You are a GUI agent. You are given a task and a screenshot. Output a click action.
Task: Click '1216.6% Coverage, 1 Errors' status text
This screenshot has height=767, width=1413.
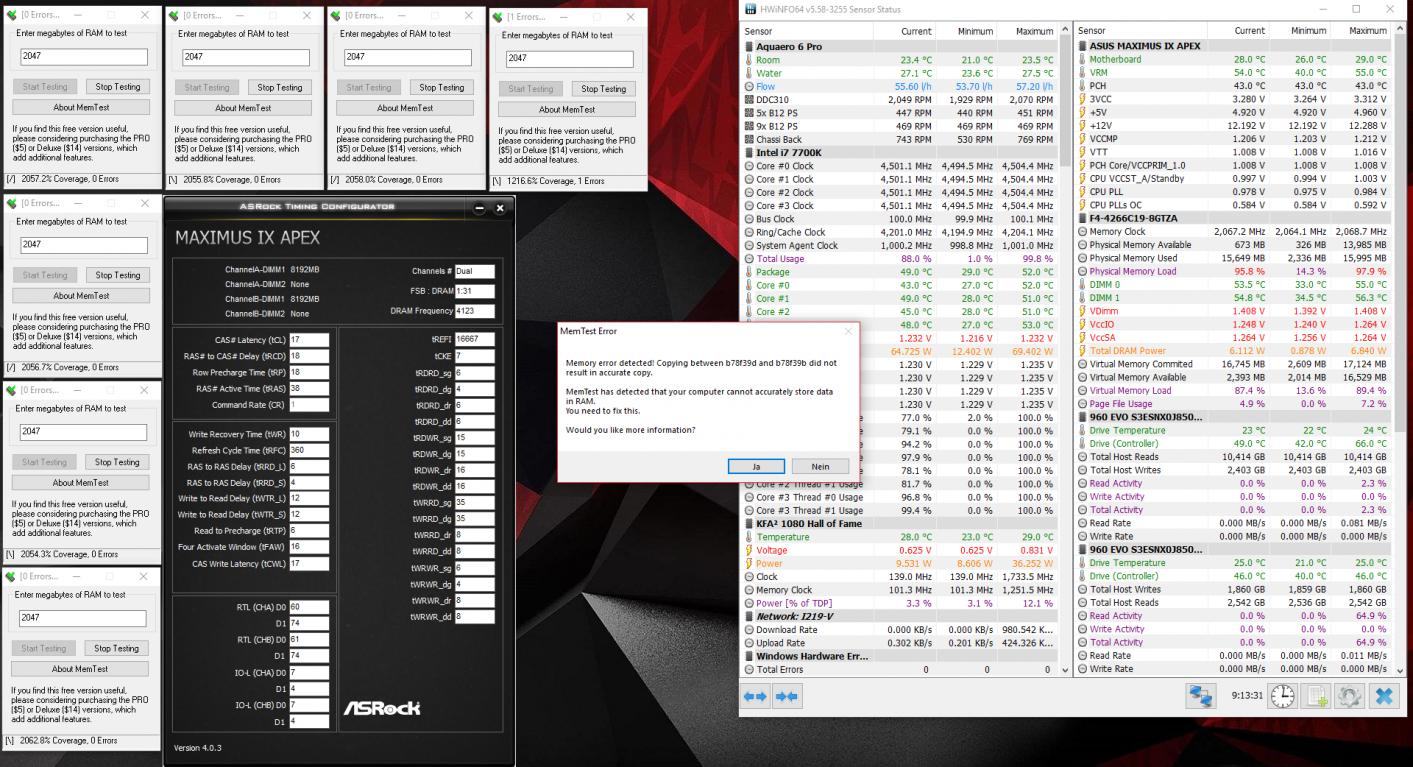[x=555, y=181]
